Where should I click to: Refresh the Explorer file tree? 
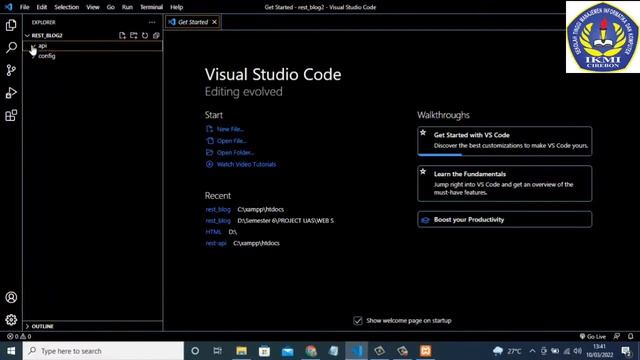coord(145,36)
